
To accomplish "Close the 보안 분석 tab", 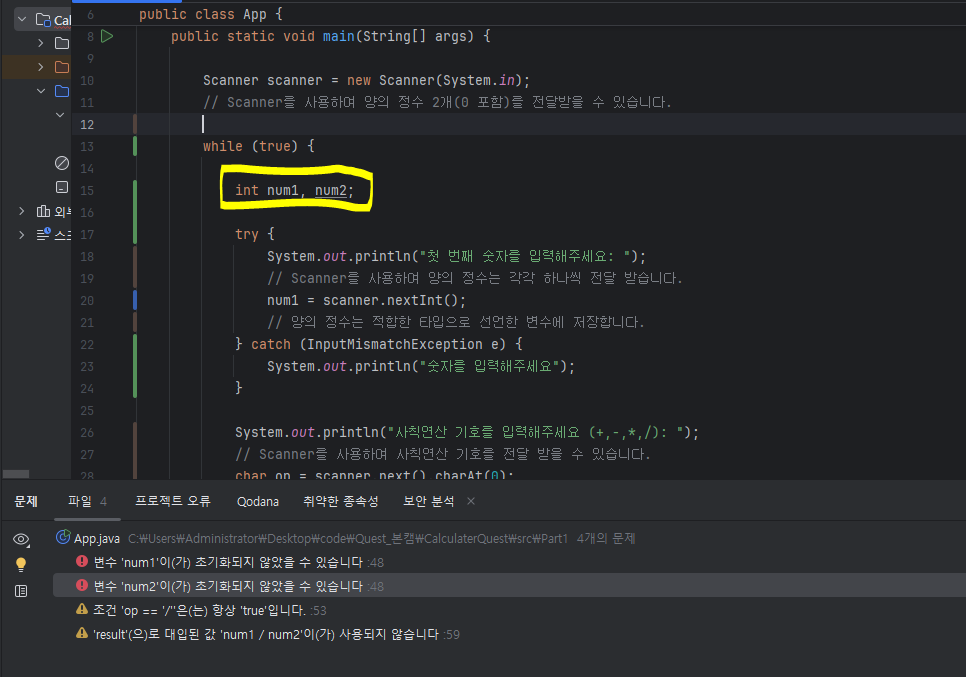I will pyautogui.click(x=471, y=501).
